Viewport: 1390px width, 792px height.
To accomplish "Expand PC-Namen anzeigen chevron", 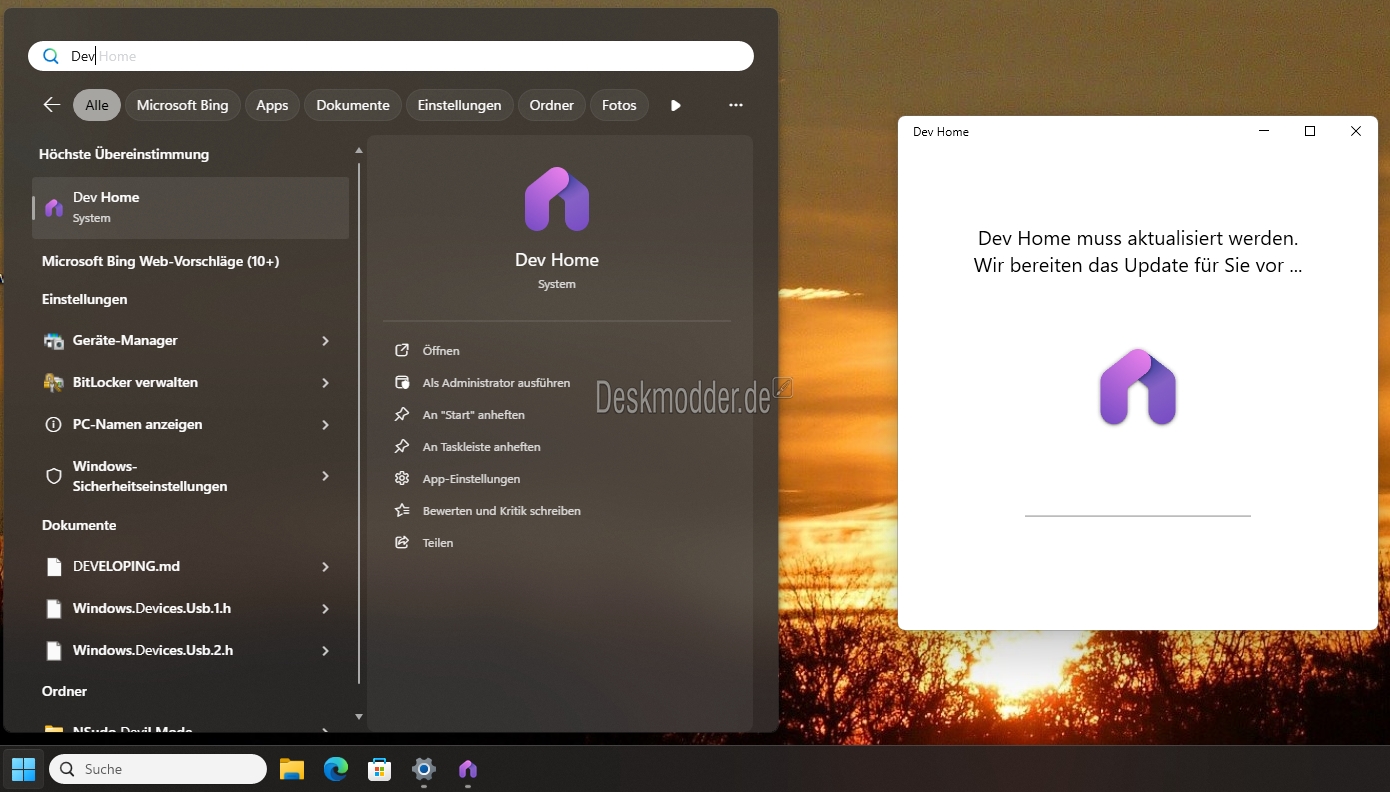I will [x=325, y=425].
